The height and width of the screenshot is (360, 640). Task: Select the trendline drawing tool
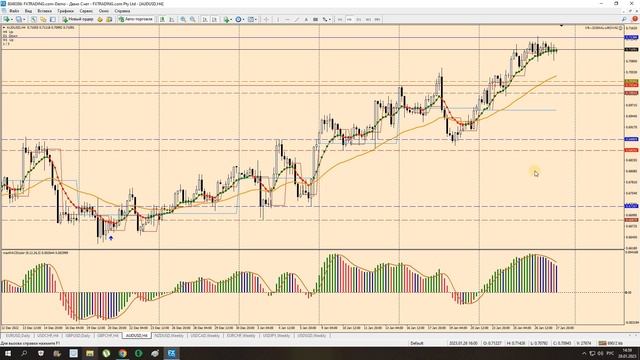pyautogui.click(x=297, y=19)
